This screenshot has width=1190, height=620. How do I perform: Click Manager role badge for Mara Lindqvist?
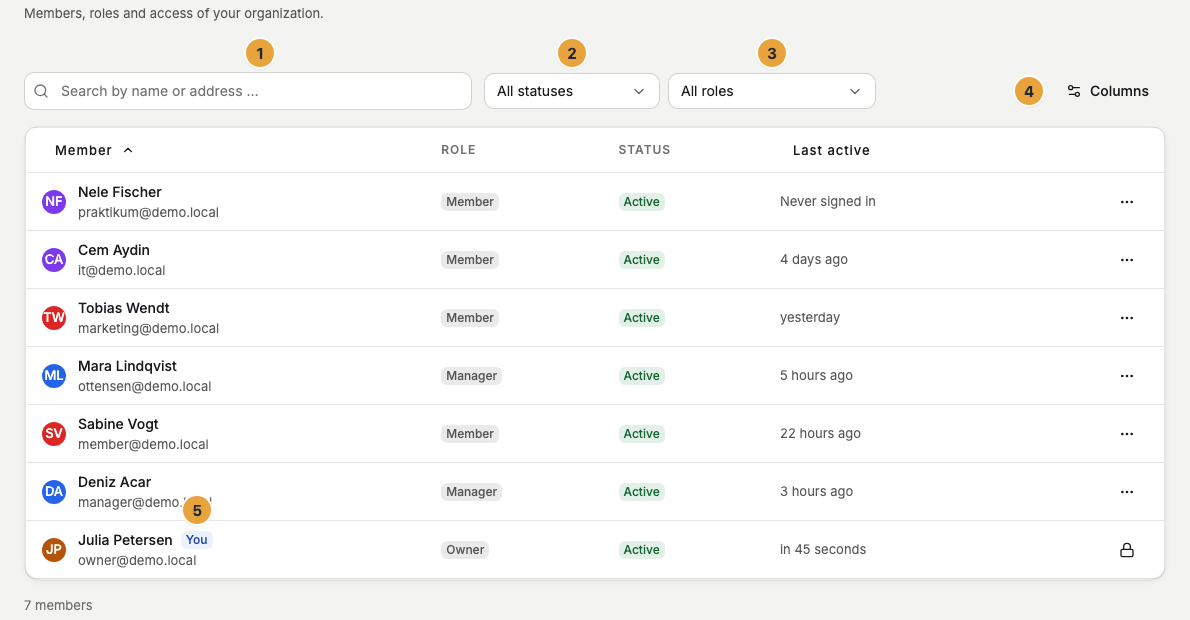471,376
